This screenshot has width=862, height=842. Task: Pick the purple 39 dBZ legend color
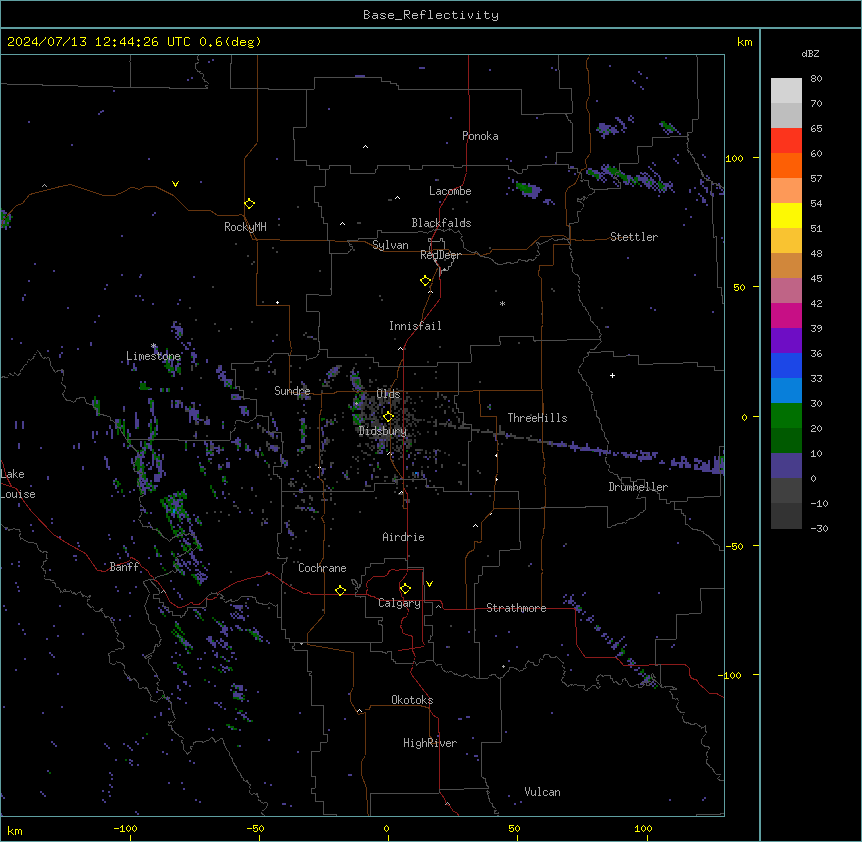point(786,341)
